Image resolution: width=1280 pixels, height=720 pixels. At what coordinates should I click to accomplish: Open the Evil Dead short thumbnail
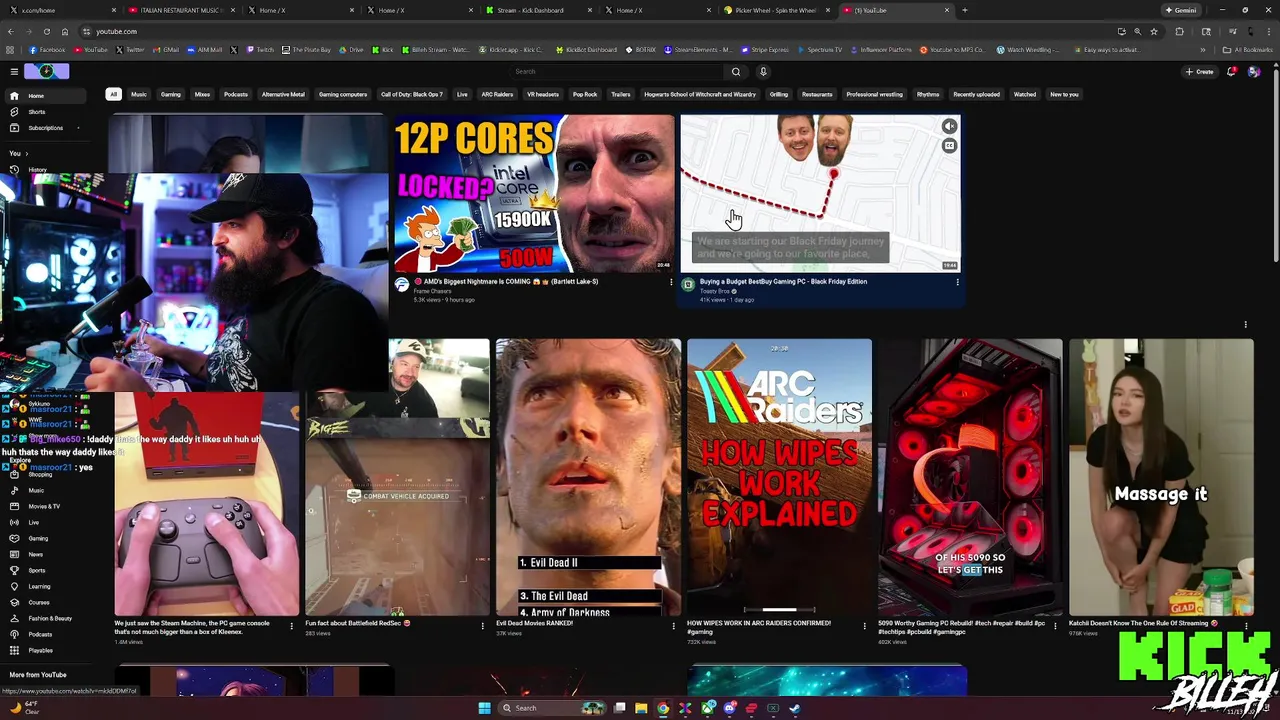coord(588,477)
